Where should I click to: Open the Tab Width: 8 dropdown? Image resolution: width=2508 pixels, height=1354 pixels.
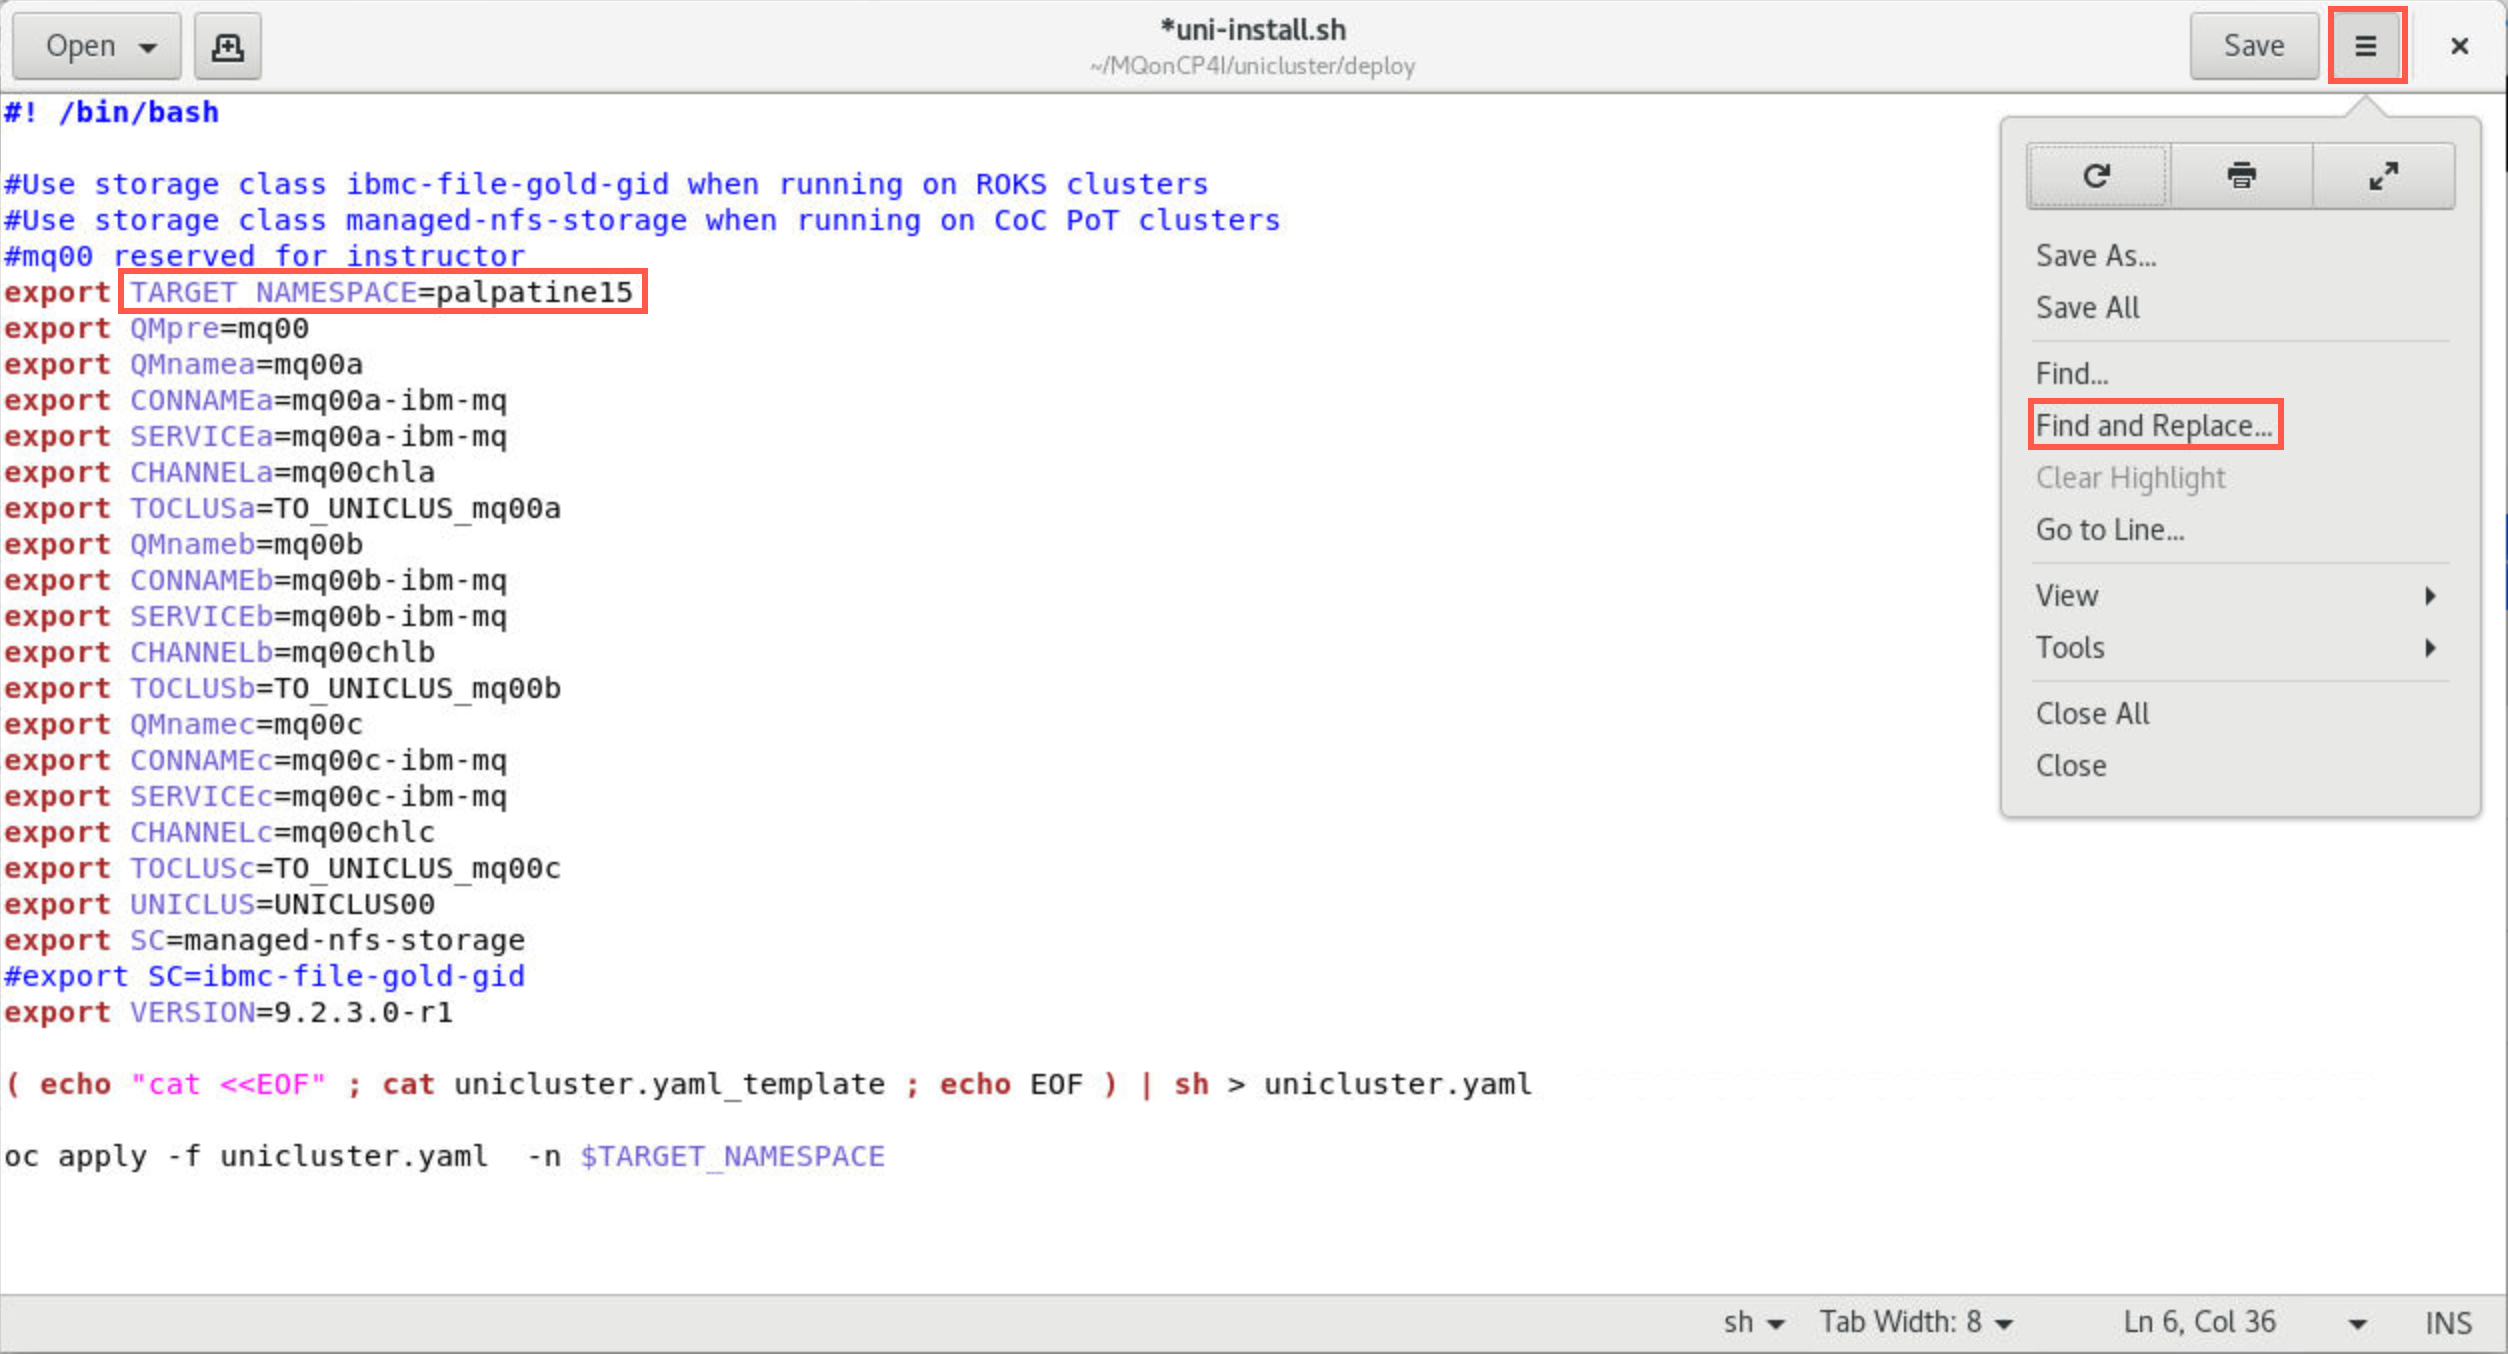coord(1915,1322)
